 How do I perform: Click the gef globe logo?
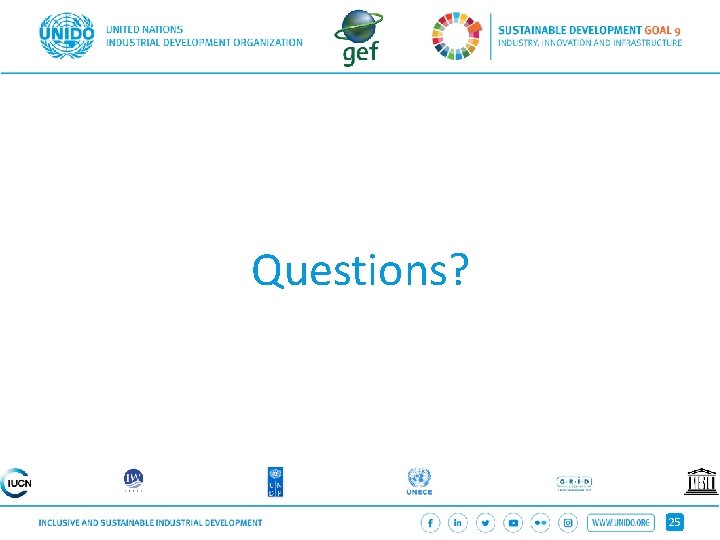pos(359,37)
